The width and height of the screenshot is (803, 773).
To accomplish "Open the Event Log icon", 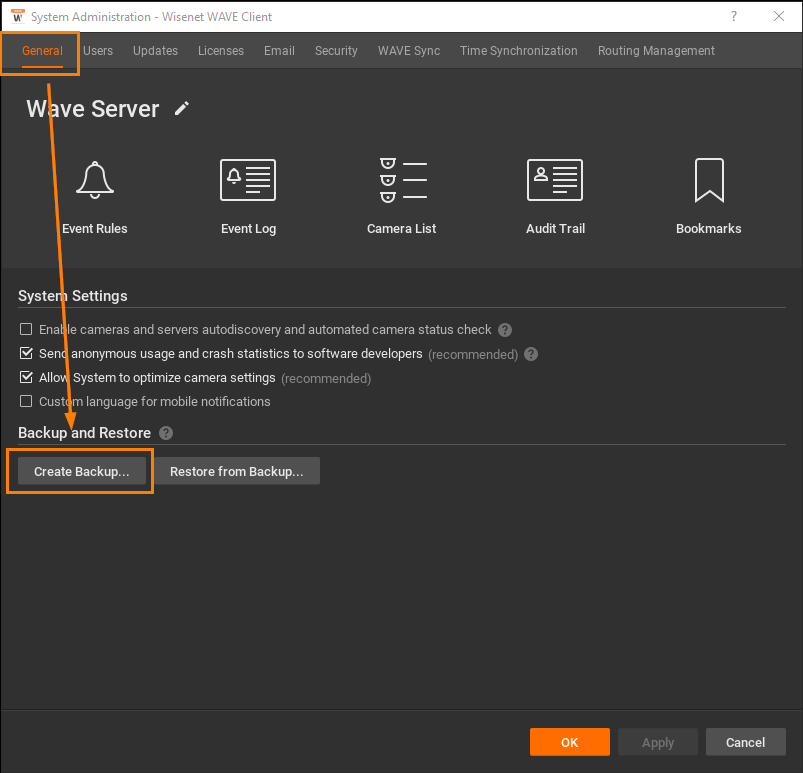I will click(x=248, y=180).
